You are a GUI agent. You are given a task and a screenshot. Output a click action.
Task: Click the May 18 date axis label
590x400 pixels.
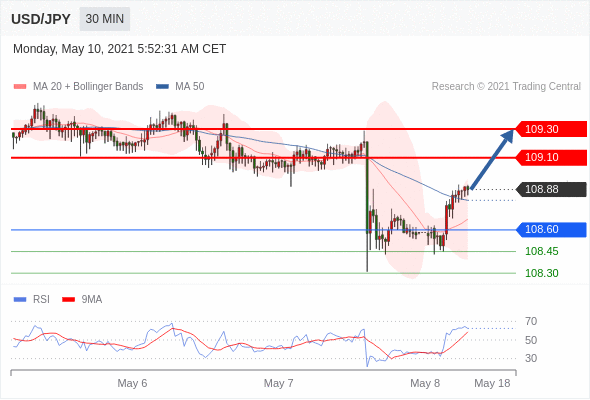(x=492, y=383)
